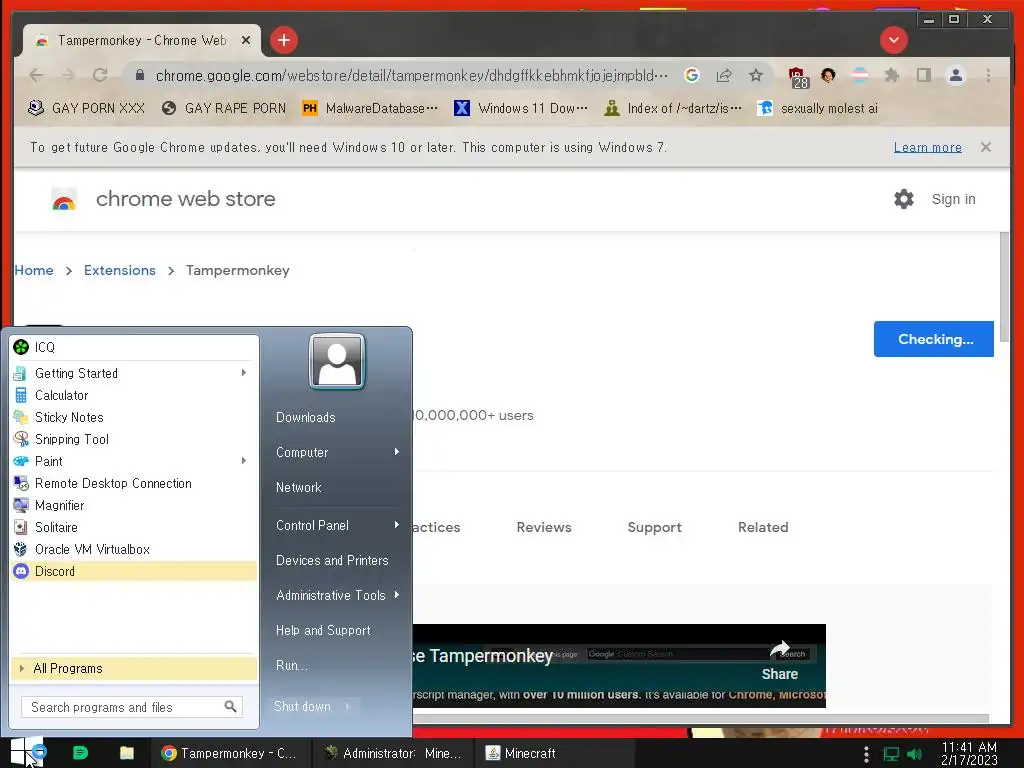Open Windows 11 Dow… bookmark
The width and height of the screenshot is (1024, 768).
[x=521, y=108]
